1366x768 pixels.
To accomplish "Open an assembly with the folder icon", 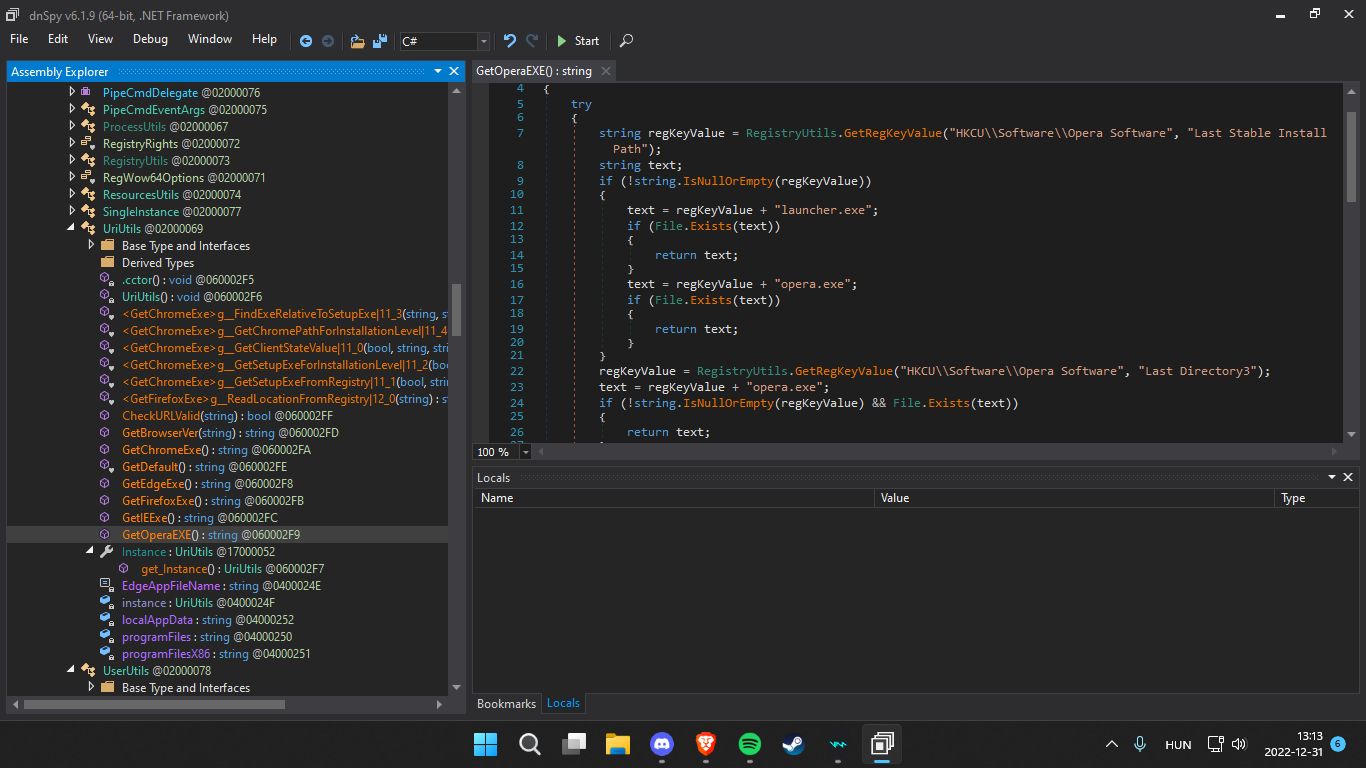I will [357, 41].
